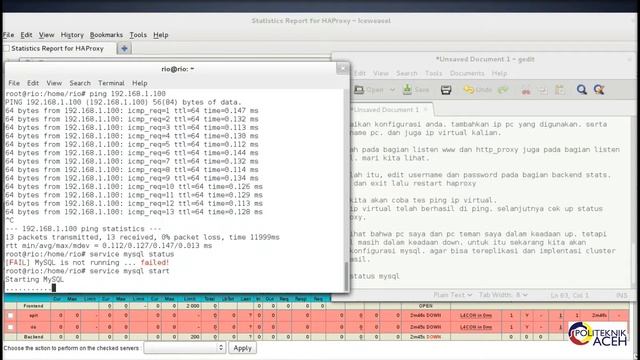Click the Find and Replace icon in gedit
This screenshot has width=640, height=360.
click(599, 90)
